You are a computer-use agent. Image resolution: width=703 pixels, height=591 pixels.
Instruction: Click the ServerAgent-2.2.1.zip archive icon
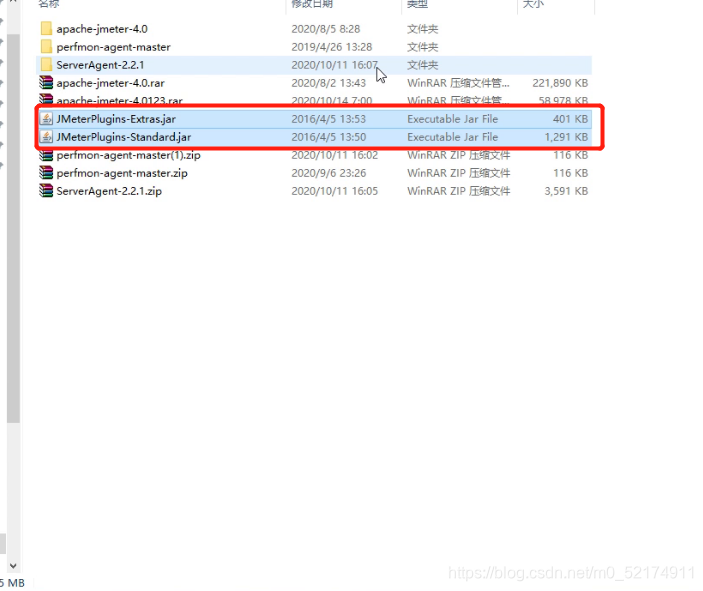pos(46,191)
